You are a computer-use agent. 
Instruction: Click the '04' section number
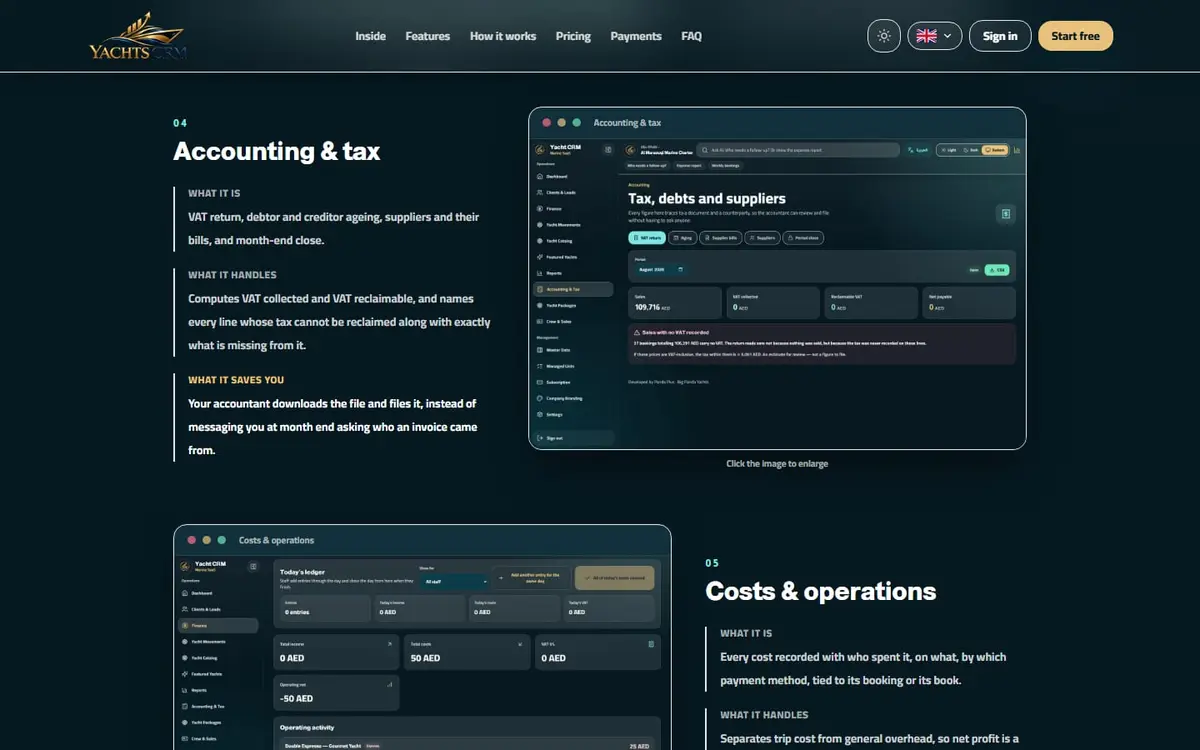(x=180, y=123)
